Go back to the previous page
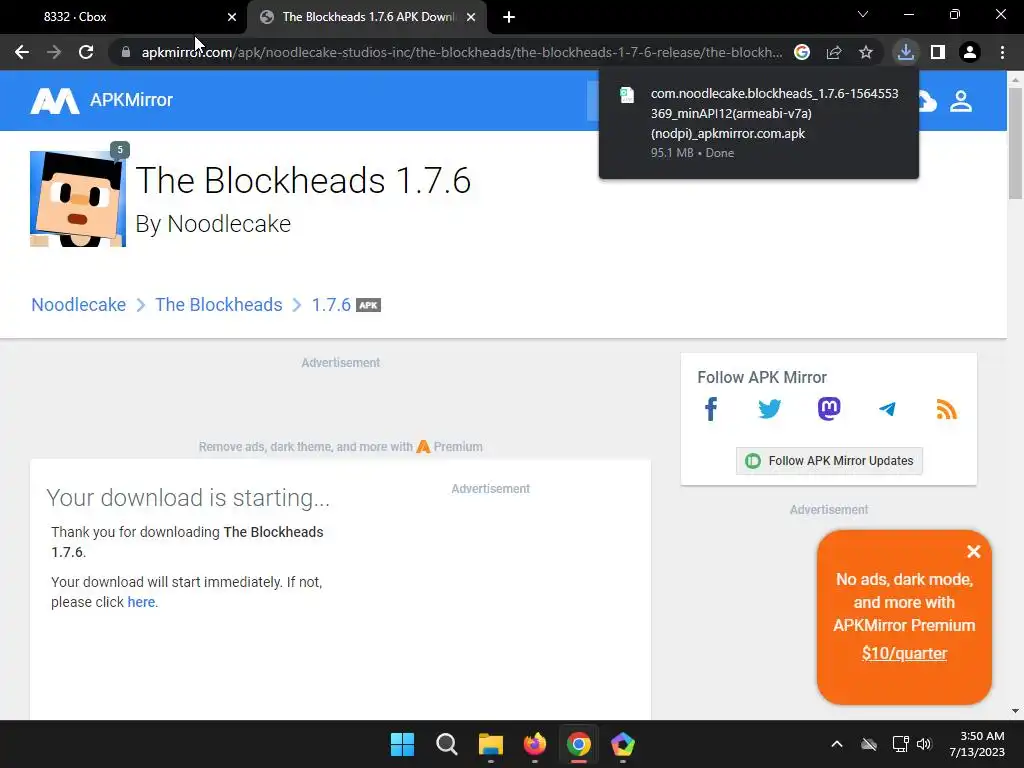1024x768 pixels. coord(22,52)
